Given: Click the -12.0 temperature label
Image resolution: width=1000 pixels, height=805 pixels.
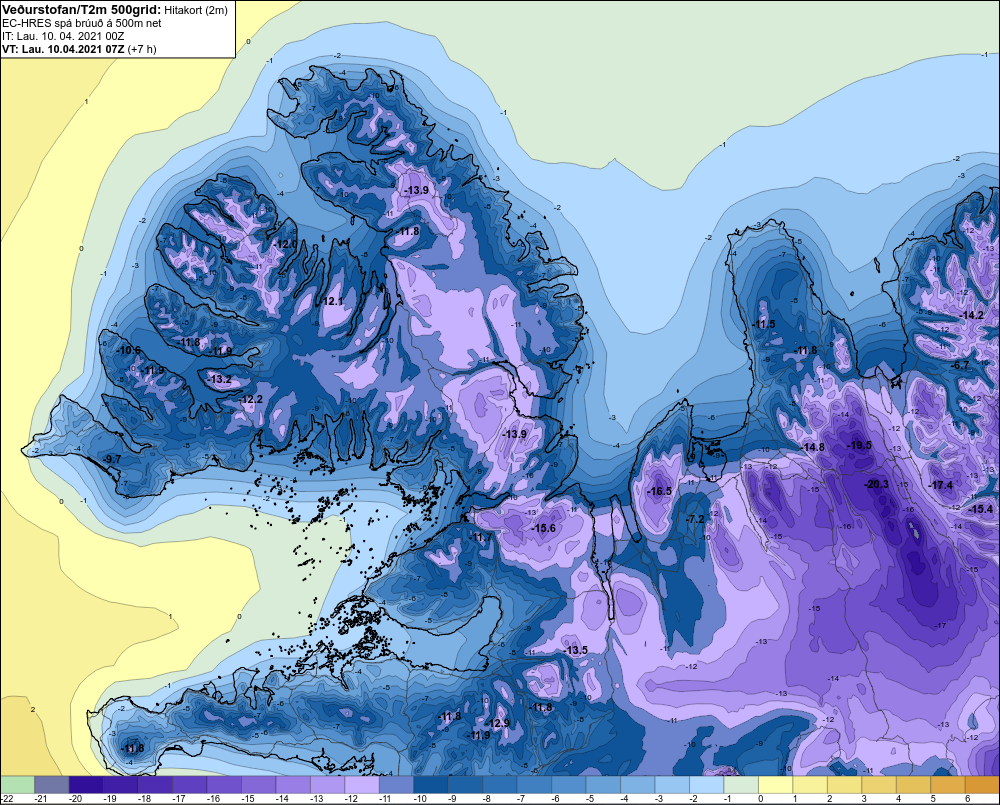Looking at the screenshot, I should point(285,244).
